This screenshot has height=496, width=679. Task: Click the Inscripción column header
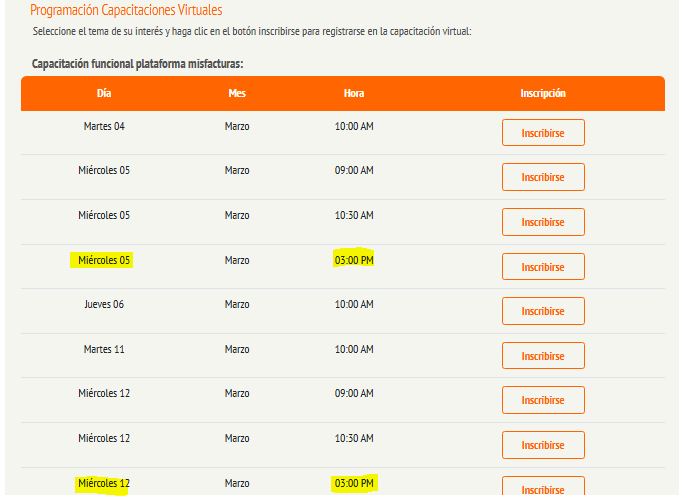point(543,93)
